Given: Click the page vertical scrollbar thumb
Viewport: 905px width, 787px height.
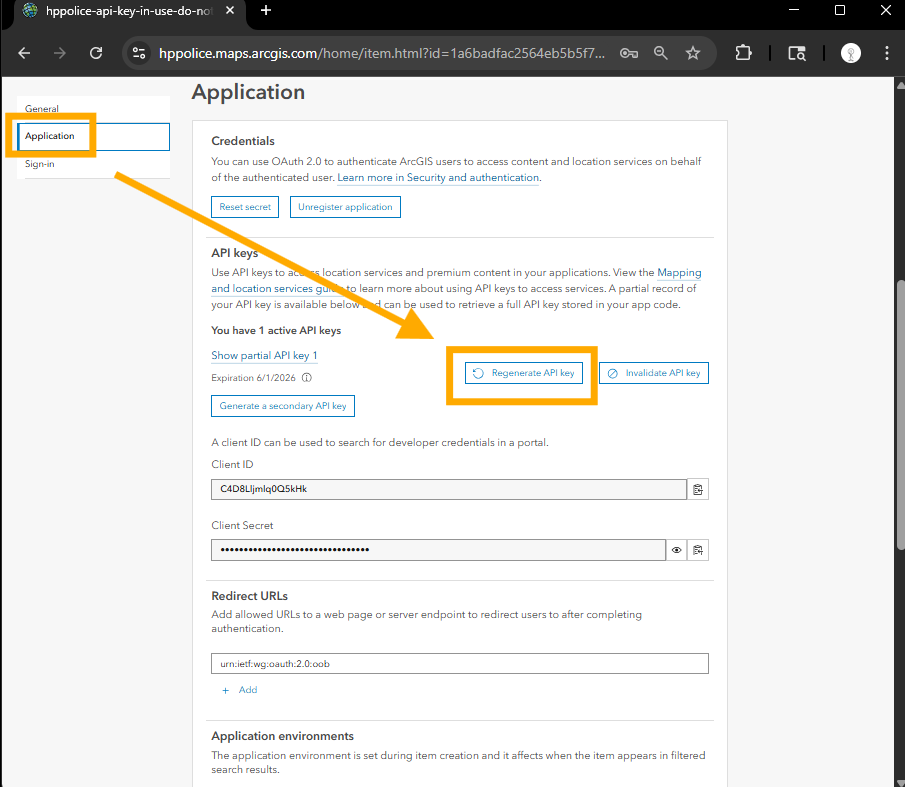Looking at the screenshot, I should coord(900,414).
